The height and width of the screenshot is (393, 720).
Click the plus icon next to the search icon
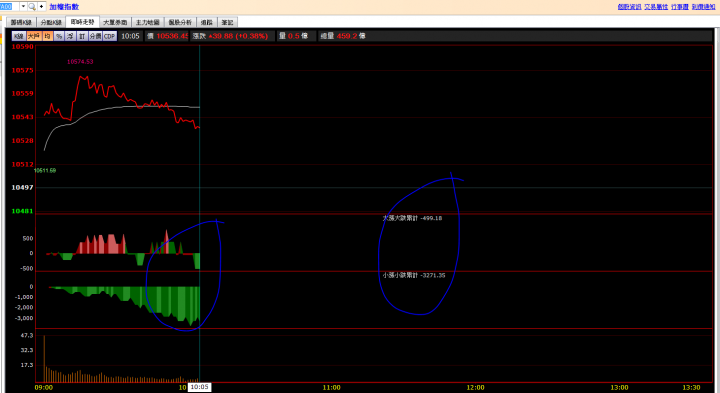point(41,6)
